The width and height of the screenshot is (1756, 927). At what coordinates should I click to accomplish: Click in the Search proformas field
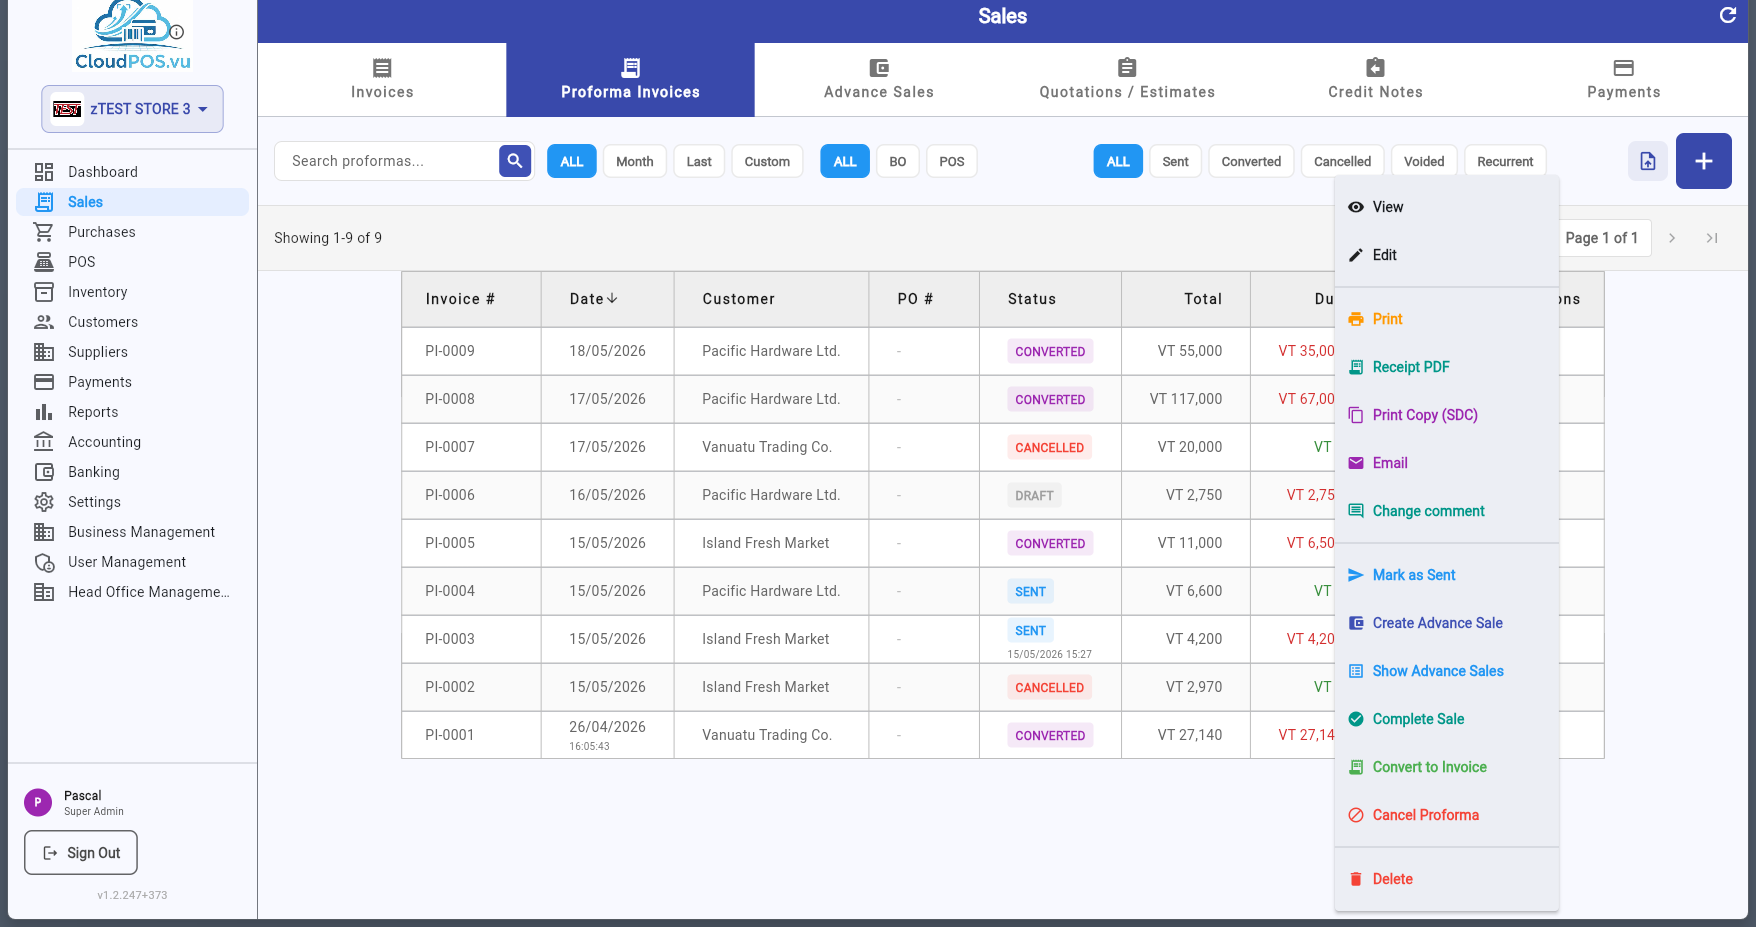[386, 161]
